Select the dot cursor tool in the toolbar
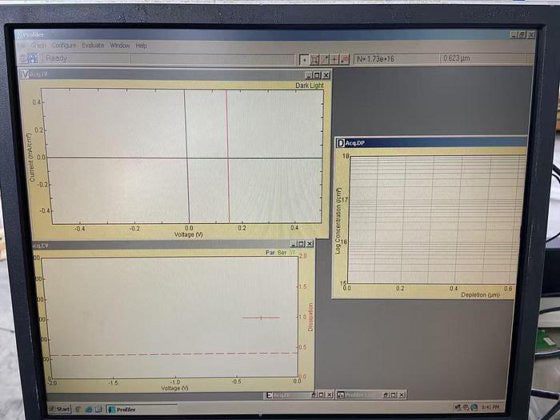560x420 pixels. coord(304,60)
